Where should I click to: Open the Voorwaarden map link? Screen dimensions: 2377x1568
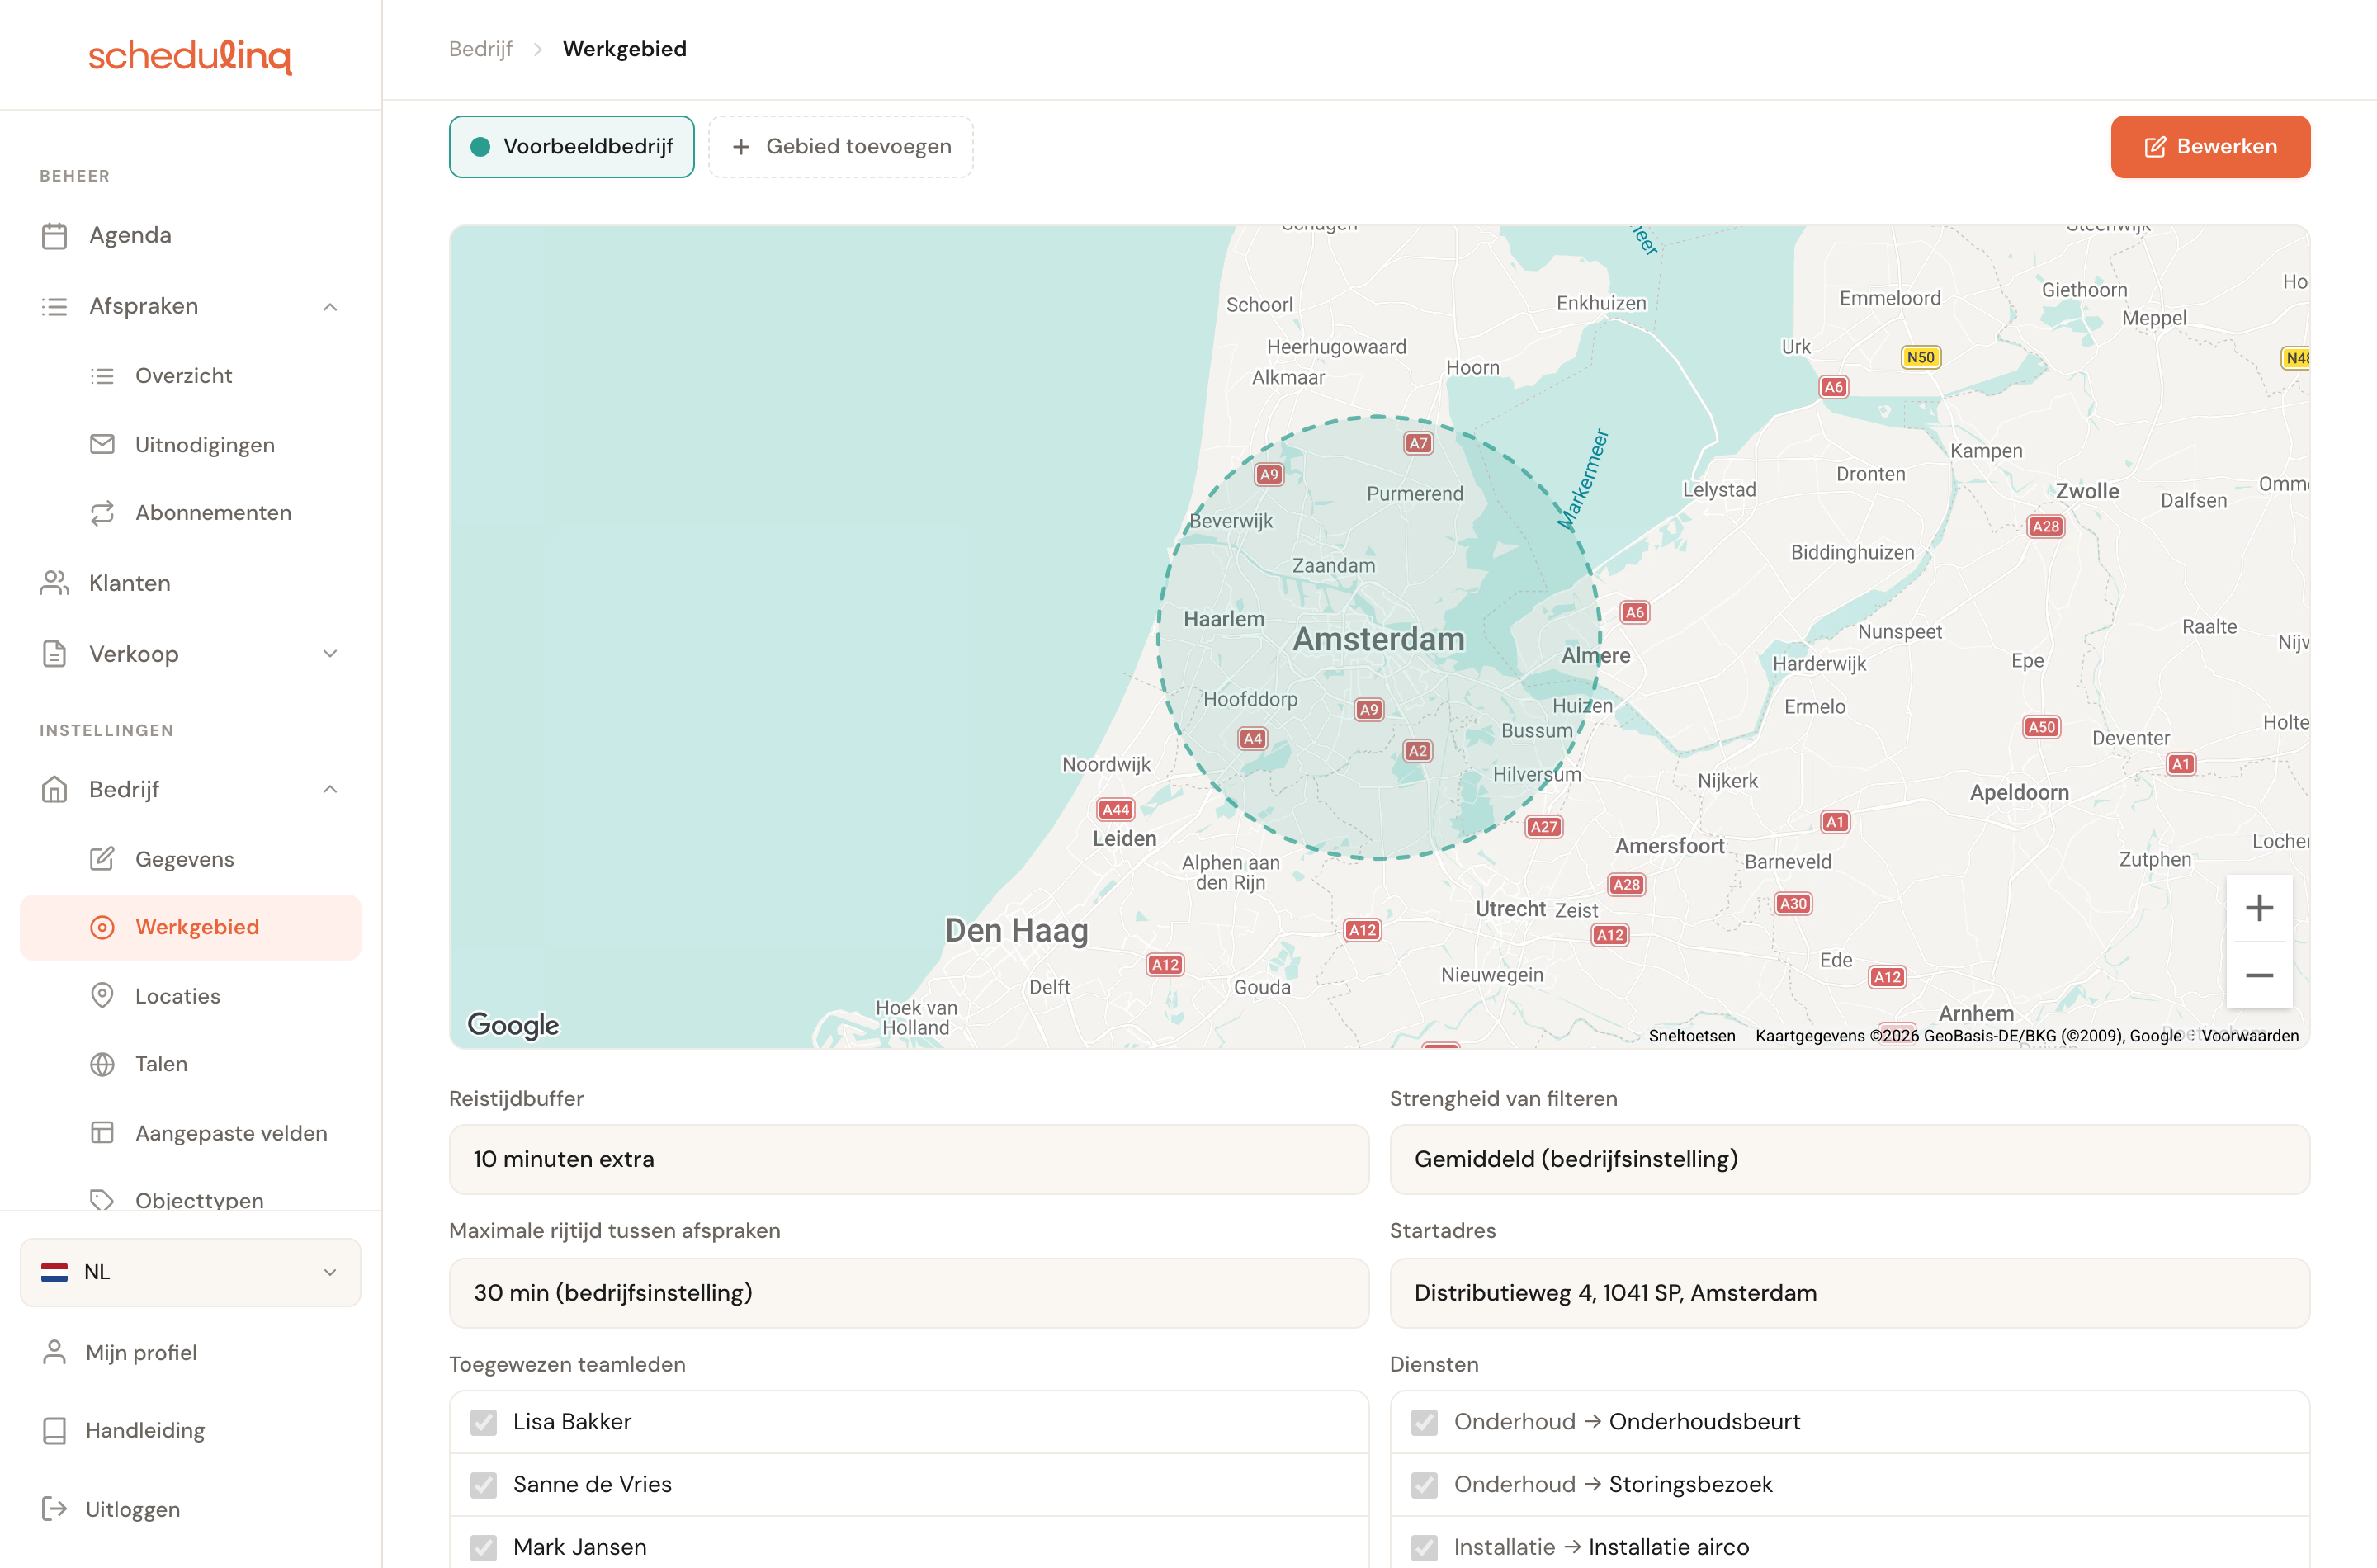tap(2250, 1036)
